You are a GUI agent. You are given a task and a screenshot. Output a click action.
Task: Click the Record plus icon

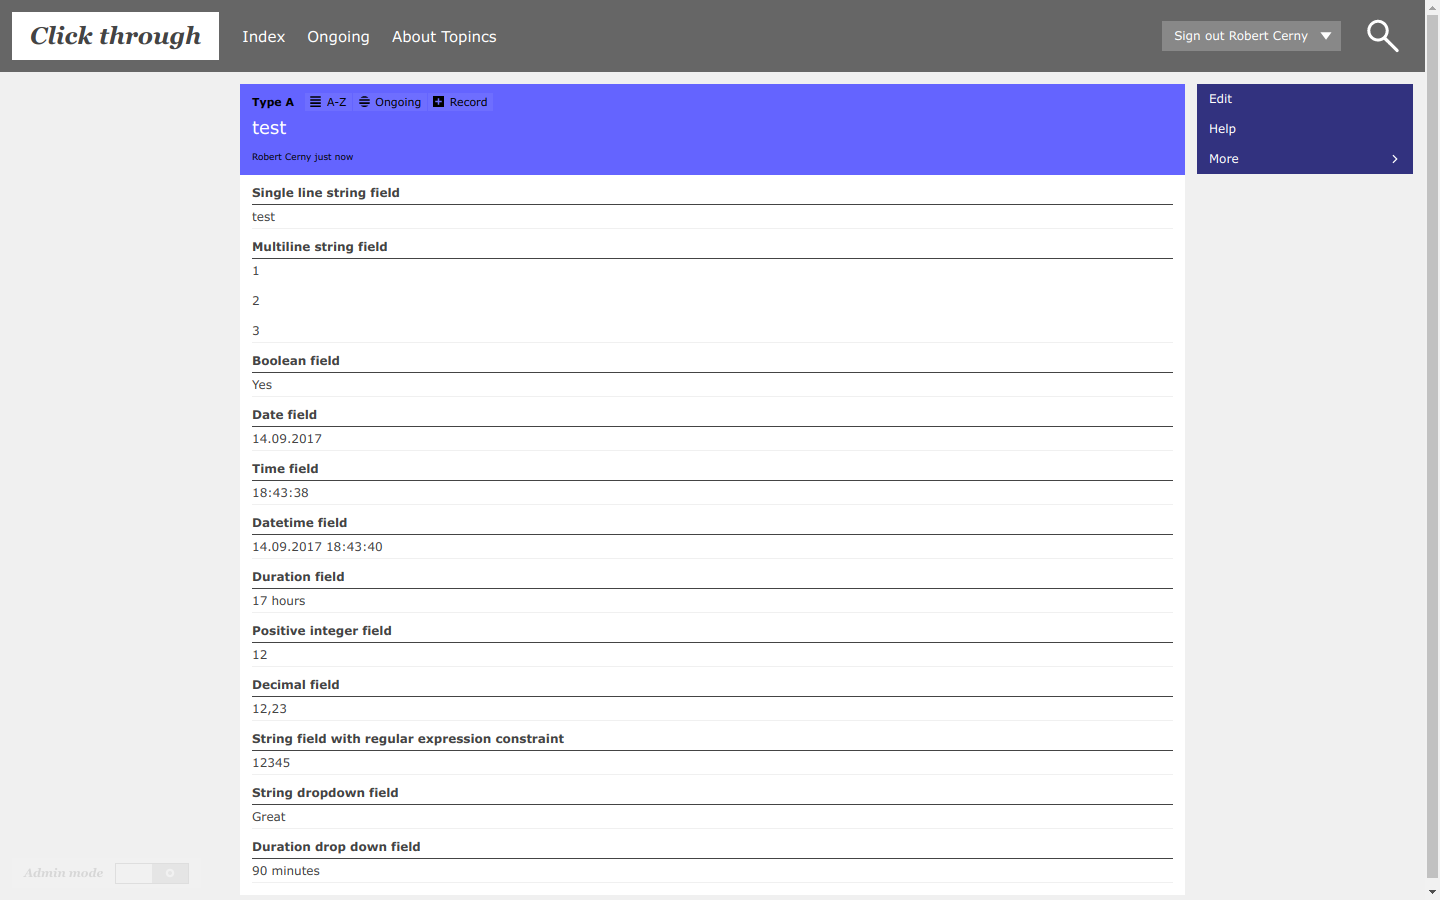pyautogui.click(x=438, y=102)
